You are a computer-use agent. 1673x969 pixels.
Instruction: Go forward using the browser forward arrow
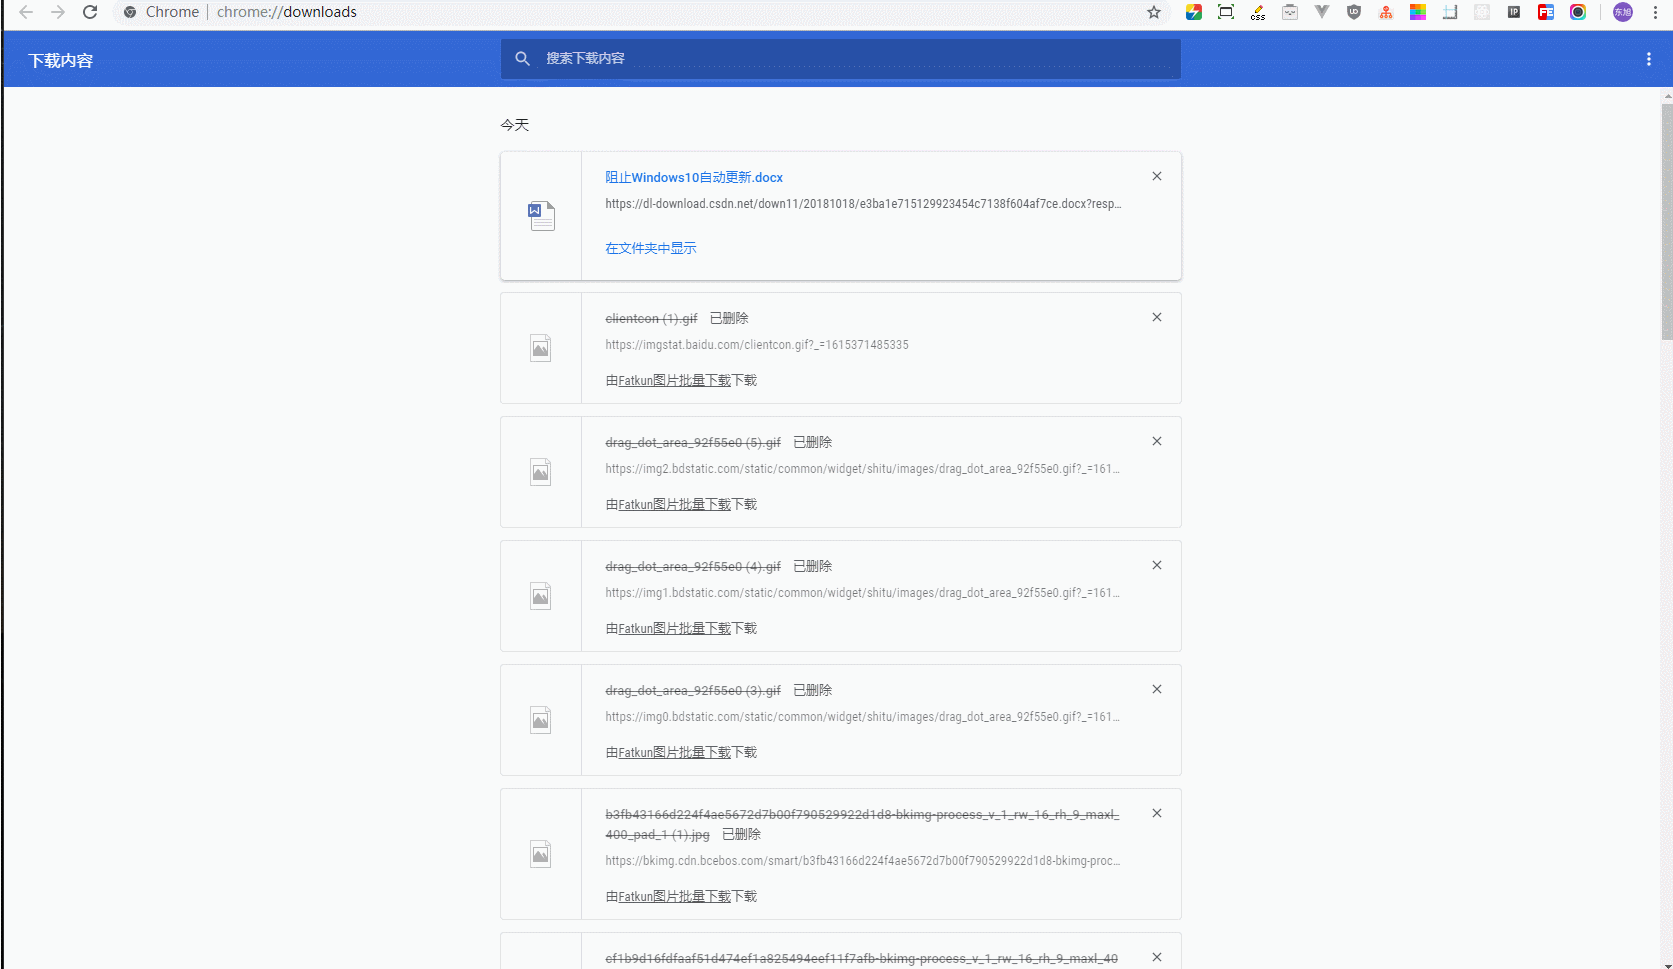(x=58, y=12)
